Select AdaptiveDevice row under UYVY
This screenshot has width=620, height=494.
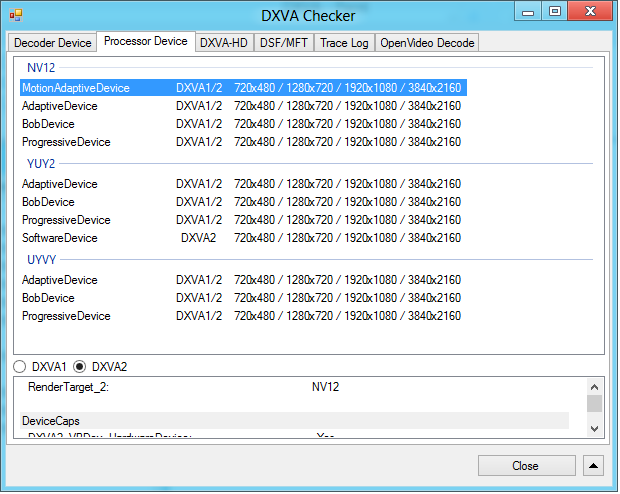[x=242, y=280]
